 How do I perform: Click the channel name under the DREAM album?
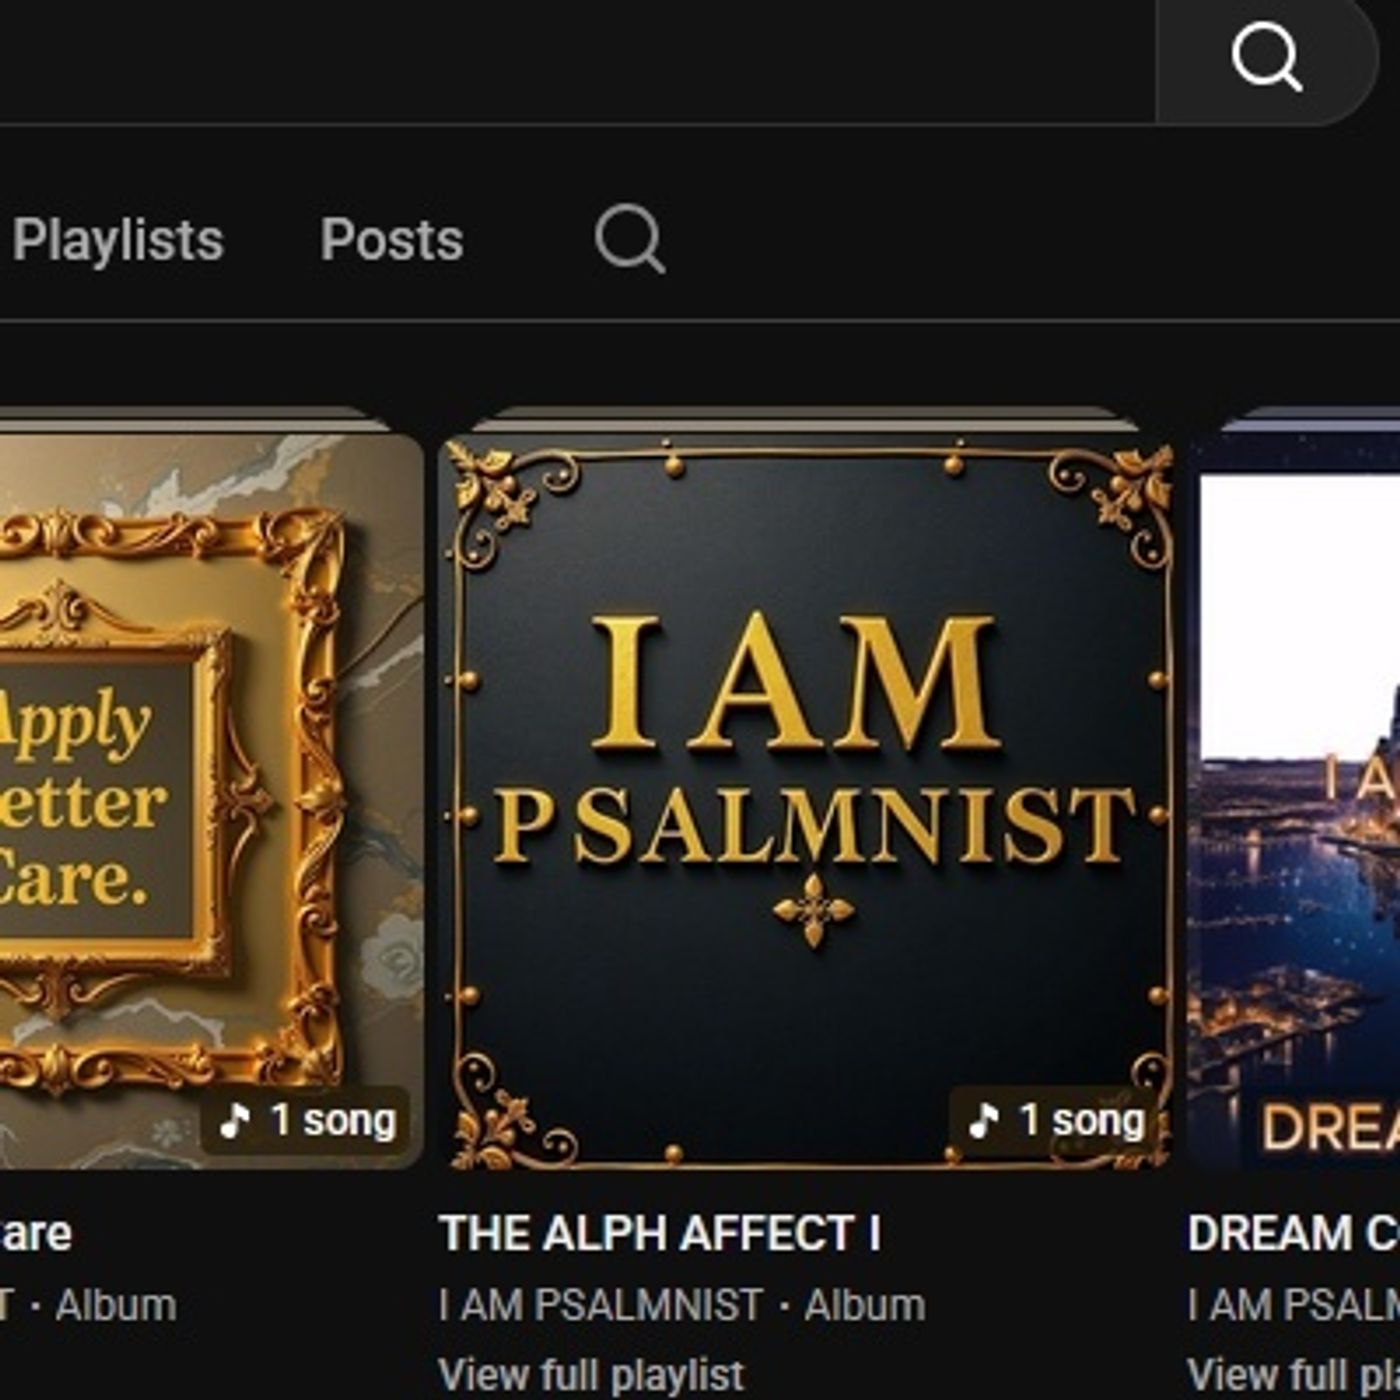(x=1292, y=1305)
